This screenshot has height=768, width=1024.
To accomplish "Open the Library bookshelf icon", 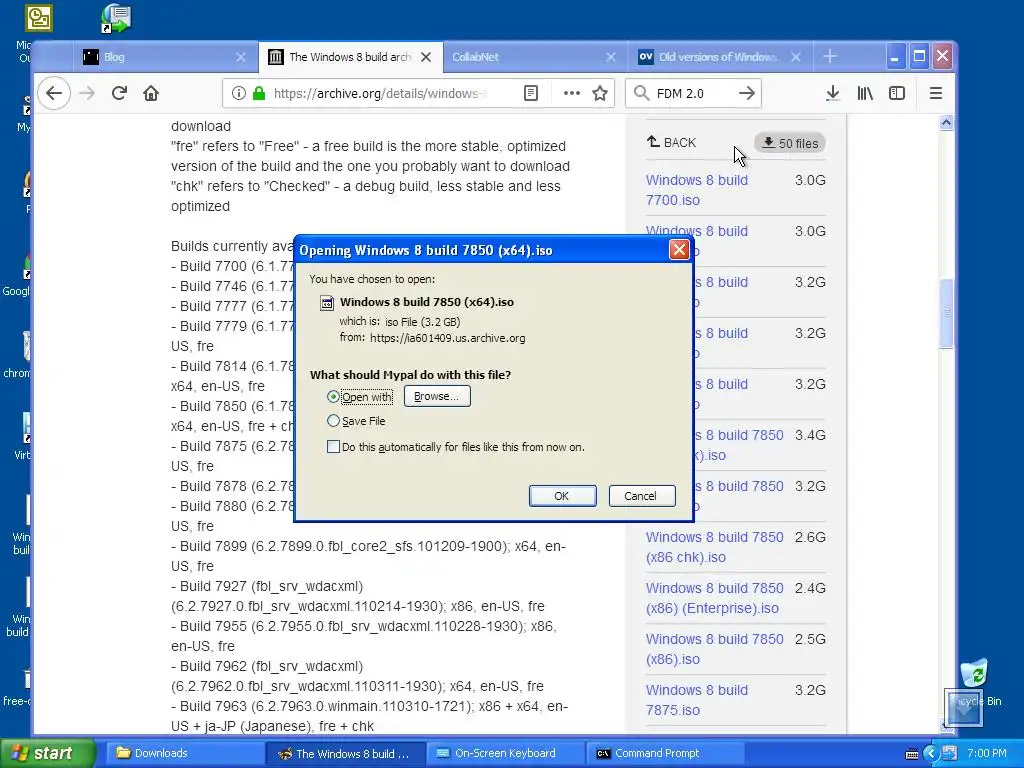I will (x=865, y=93).
